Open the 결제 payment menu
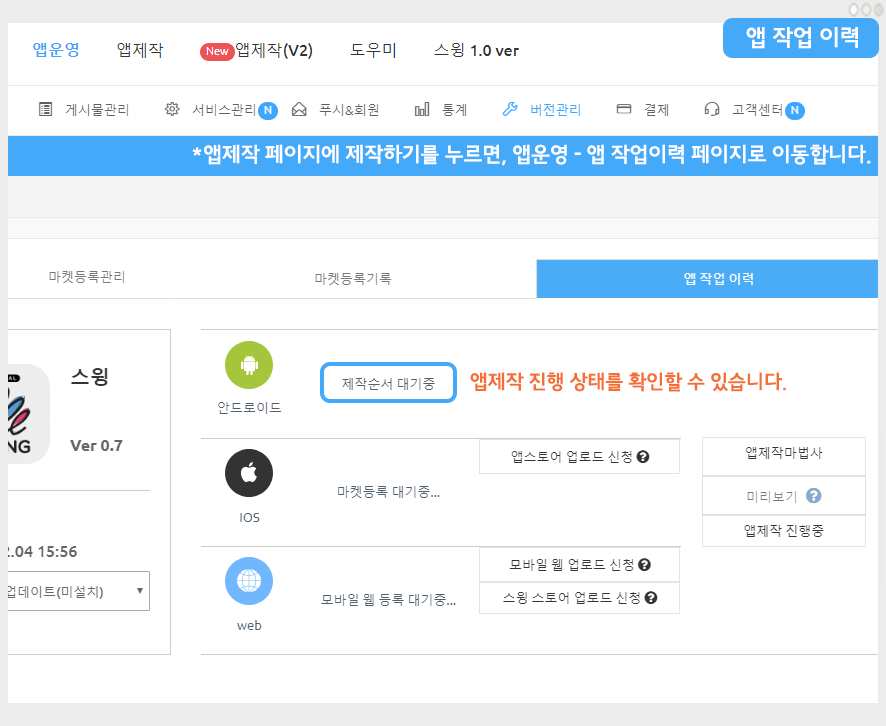Screen dimensions: 886x726 643,110
